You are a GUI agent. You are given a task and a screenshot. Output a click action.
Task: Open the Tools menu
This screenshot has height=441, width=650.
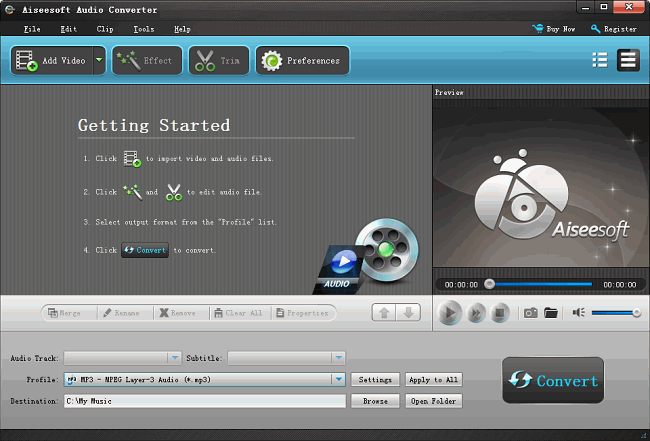coord(143,29)
